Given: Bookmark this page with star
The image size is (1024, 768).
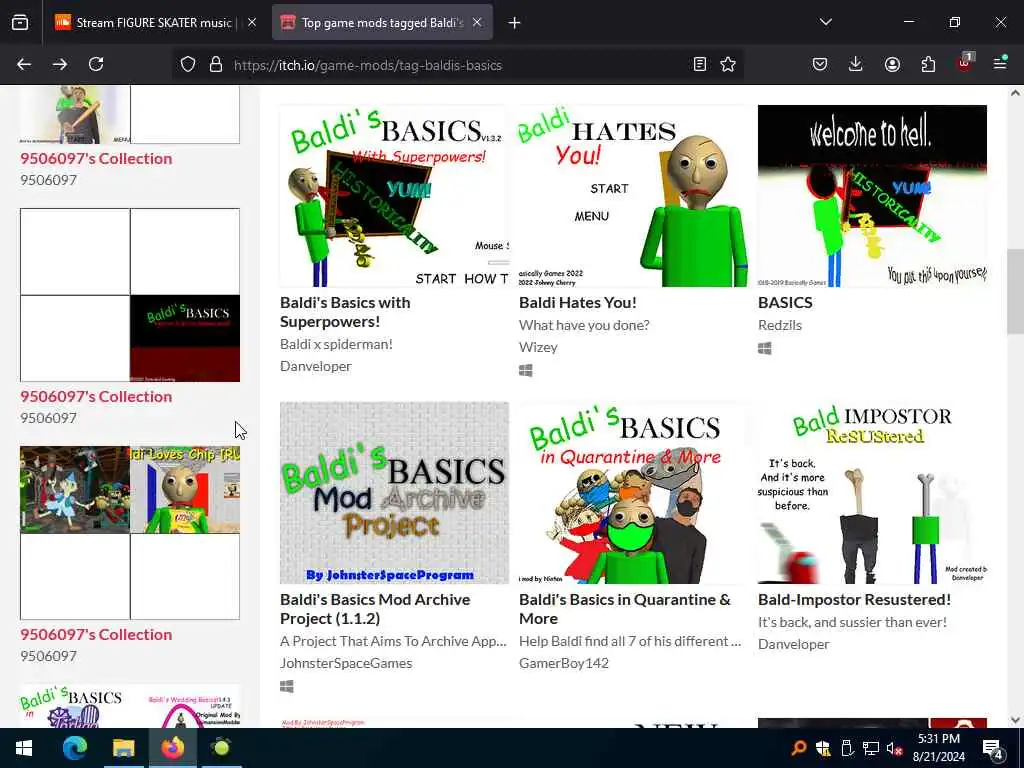Looking at the screenshot, I should coord(728,64).
